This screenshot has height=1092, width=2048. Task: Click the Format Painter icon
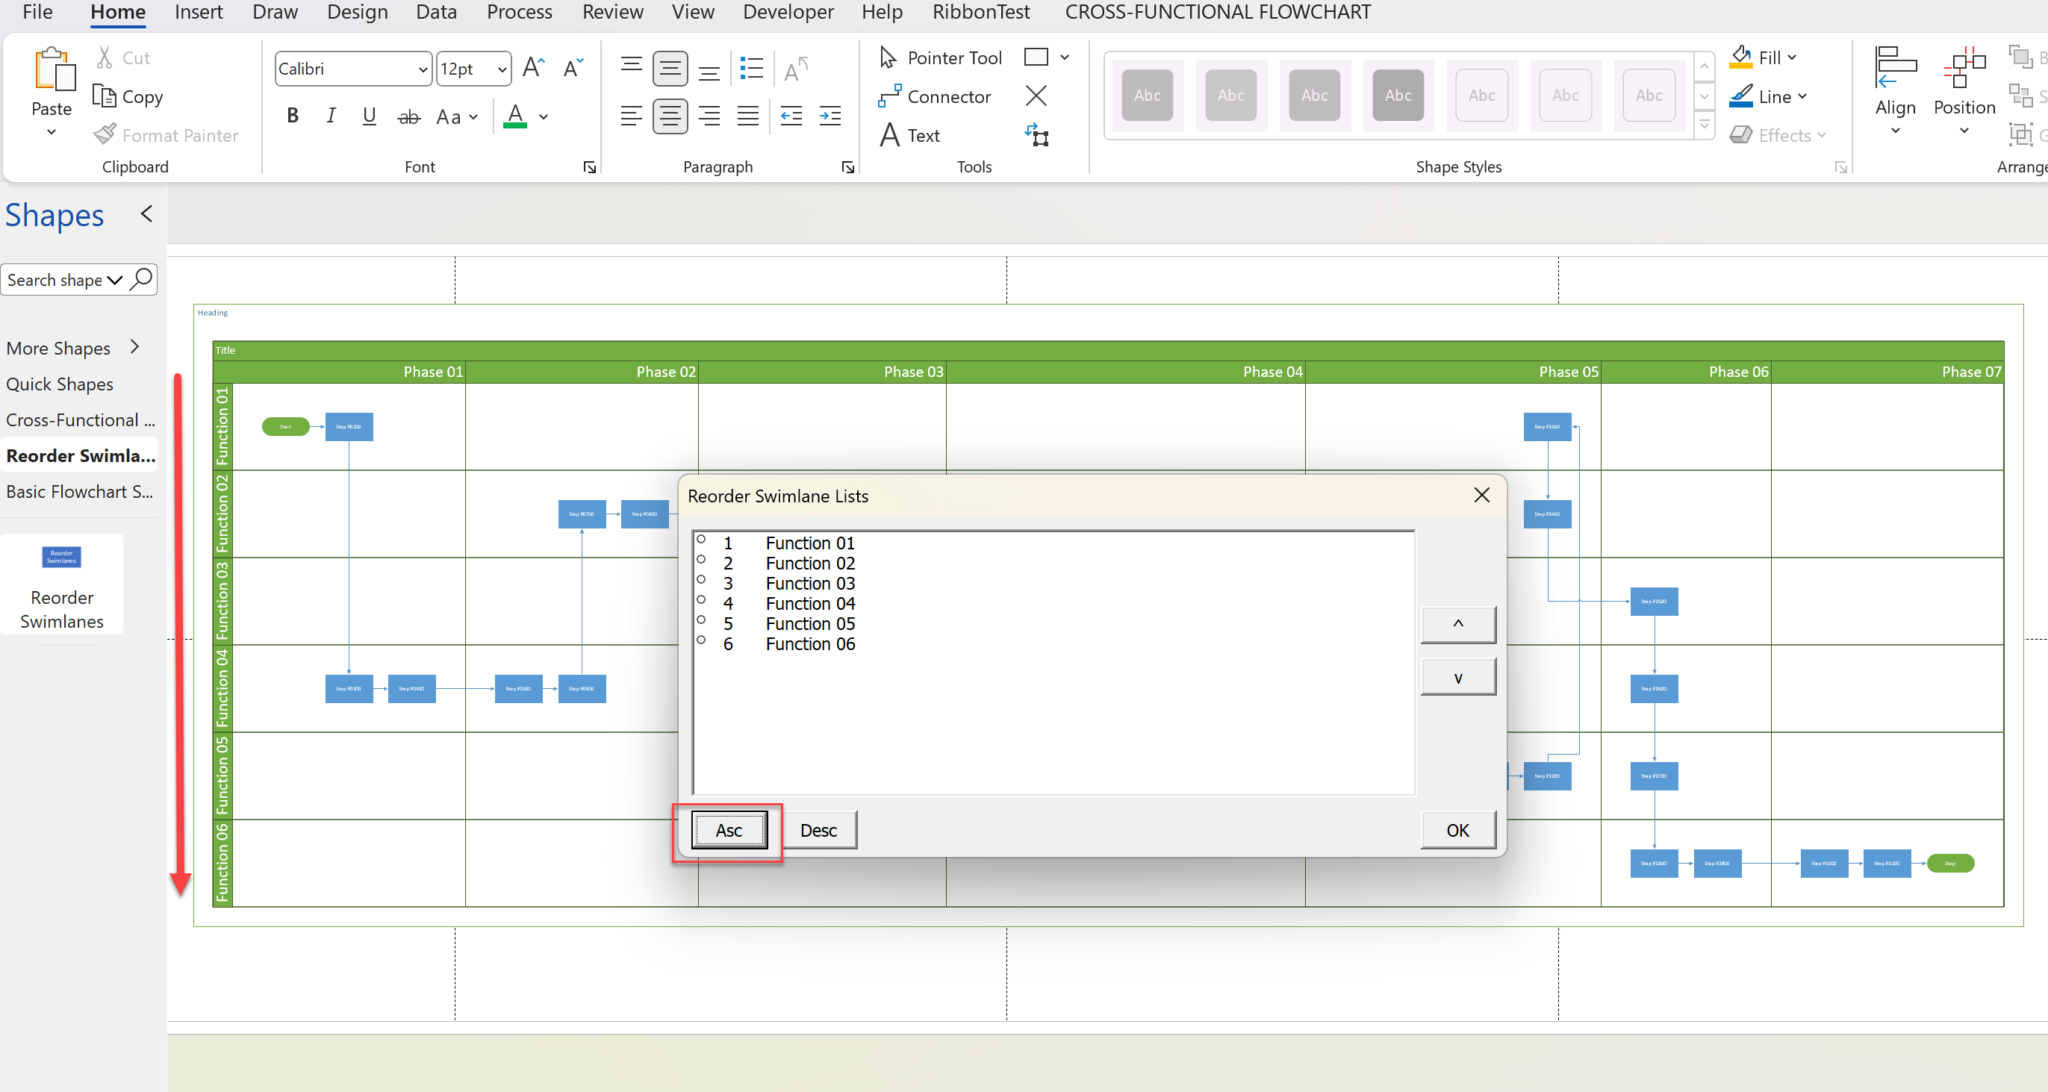pos(104,134)
